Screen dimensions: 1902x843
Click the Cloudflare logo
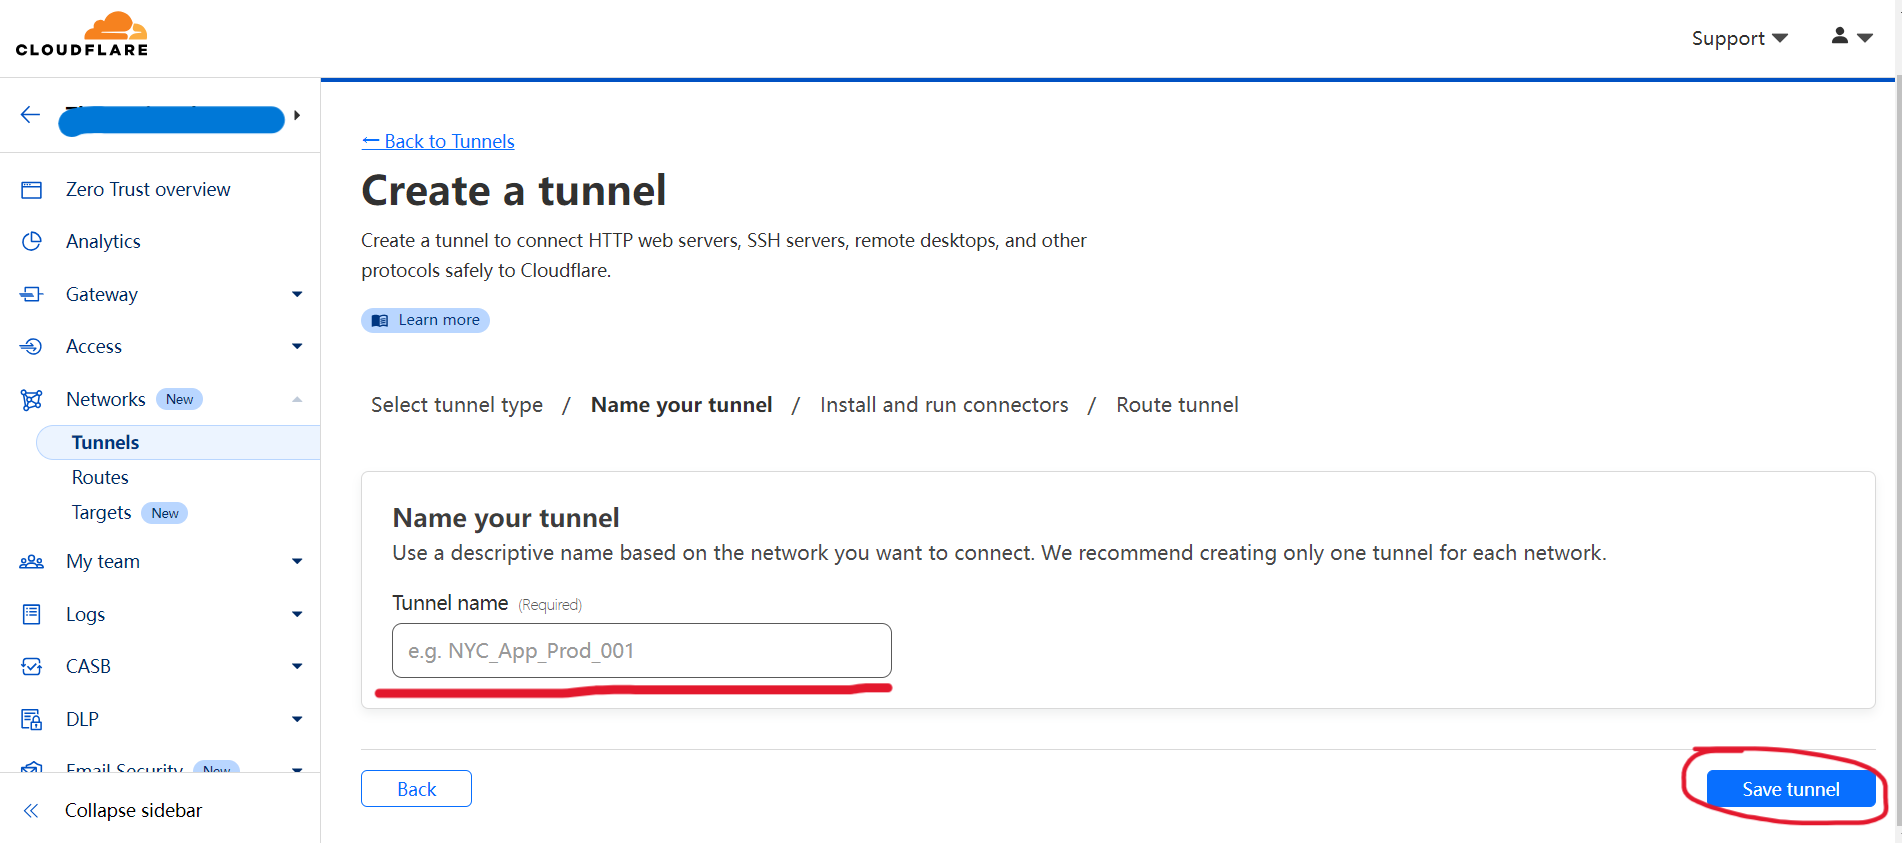point(82,34)
